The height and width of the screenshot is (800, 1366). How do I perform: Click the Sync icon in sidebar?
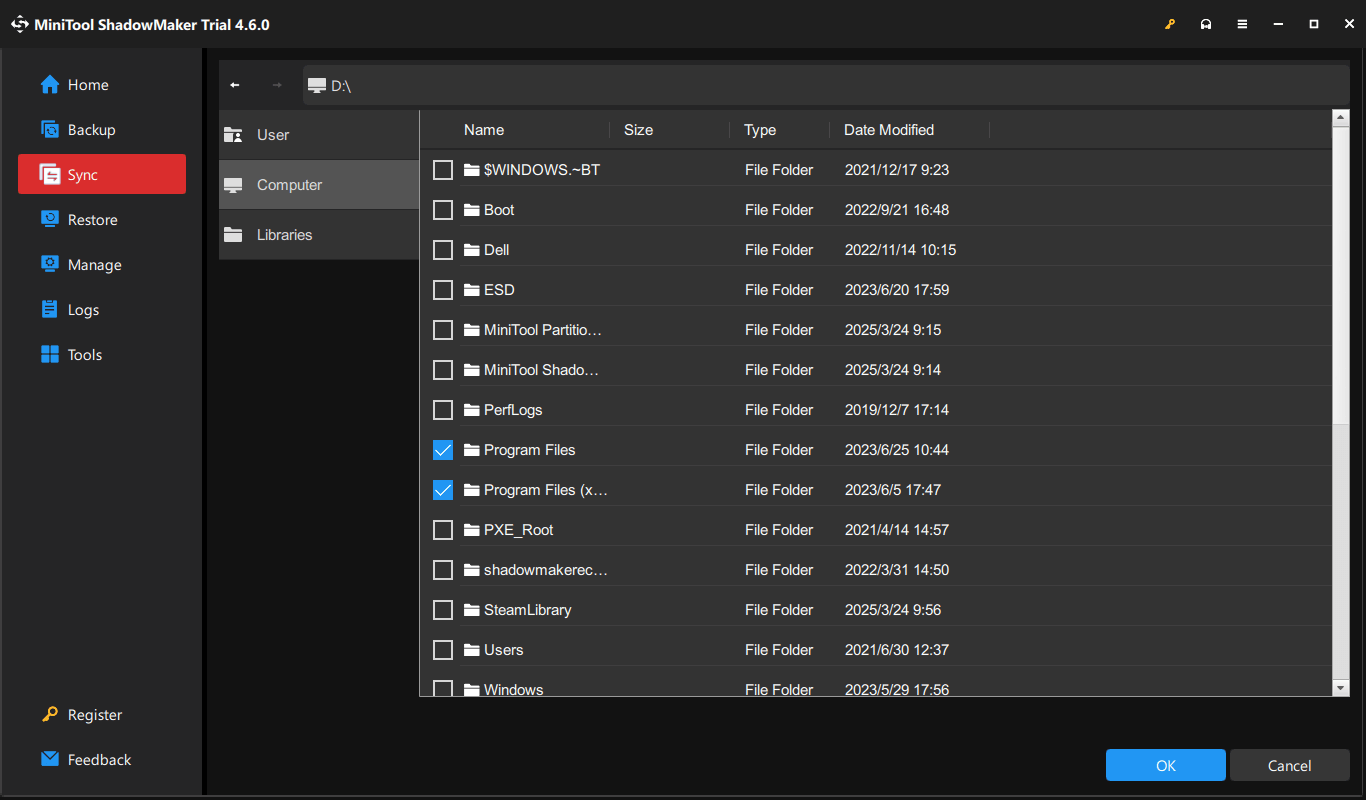(x=50, y=175)
